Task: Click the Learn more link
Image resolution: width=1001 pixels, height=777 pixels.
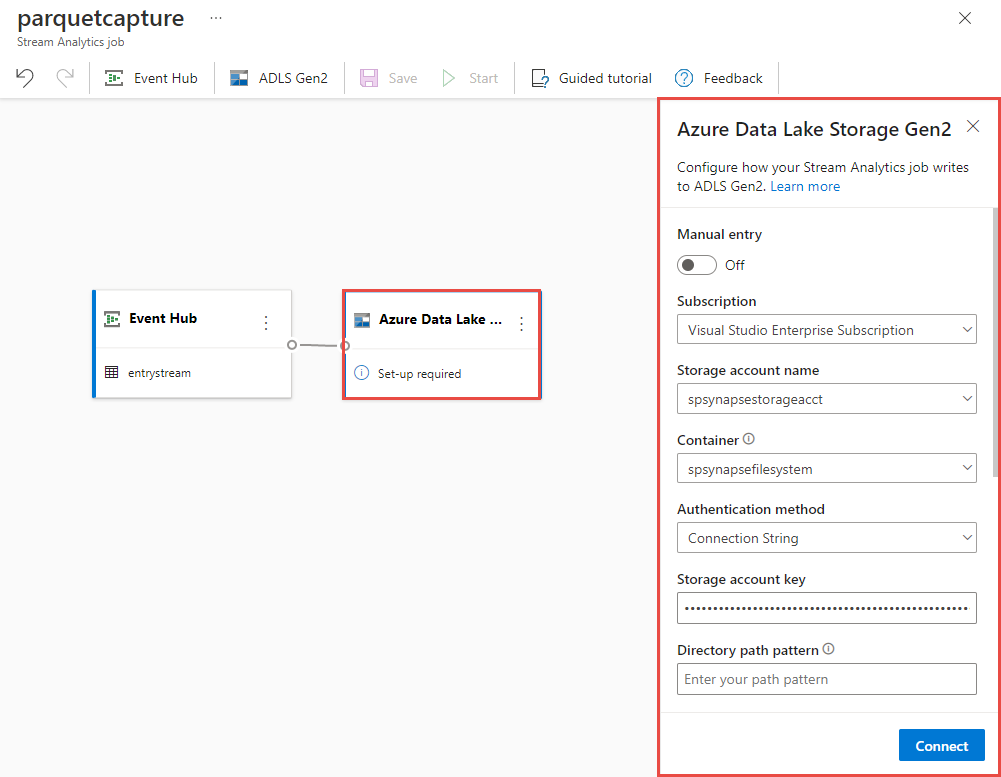Action: coord(805,186)
